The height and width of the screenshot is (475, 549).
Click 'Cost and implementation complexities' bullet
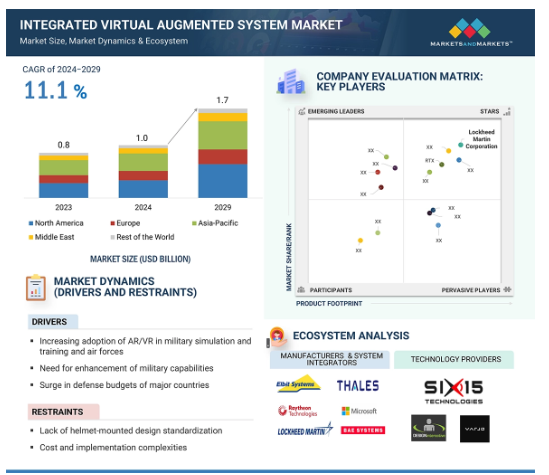click(113, 447)
